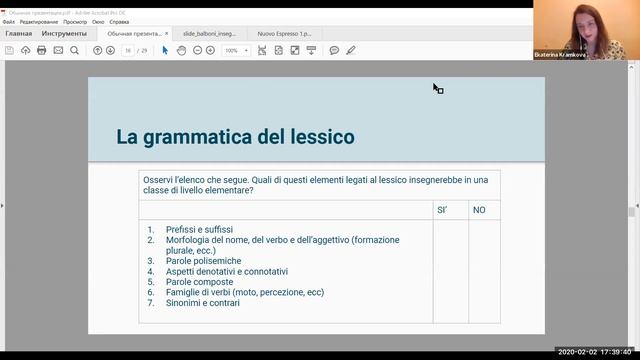Expand the left navigation pane arrow
Image resolution: width=640 pixels, height=360 pixels.
[x=2, y=206]
